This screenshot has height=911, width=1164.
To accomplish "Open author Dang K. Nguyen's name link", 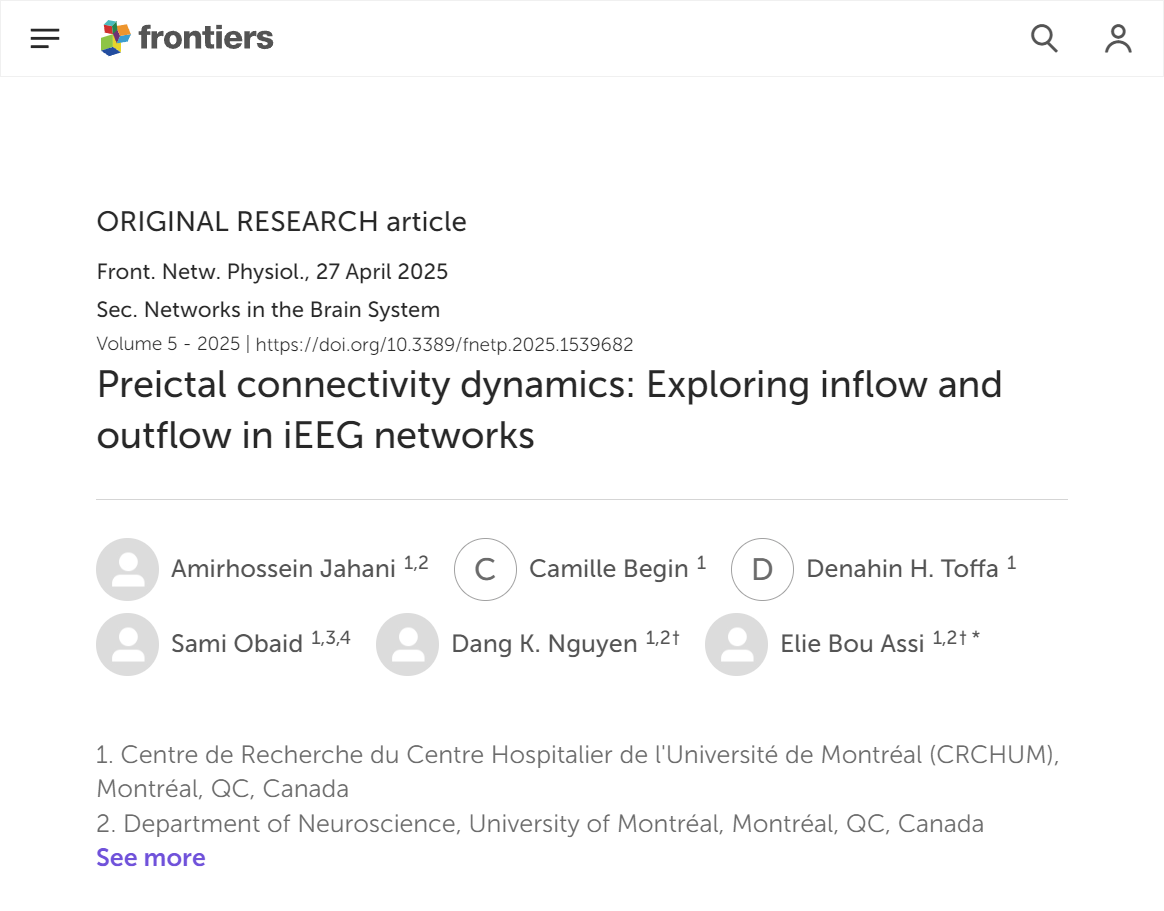I will [x=544, y=644].
